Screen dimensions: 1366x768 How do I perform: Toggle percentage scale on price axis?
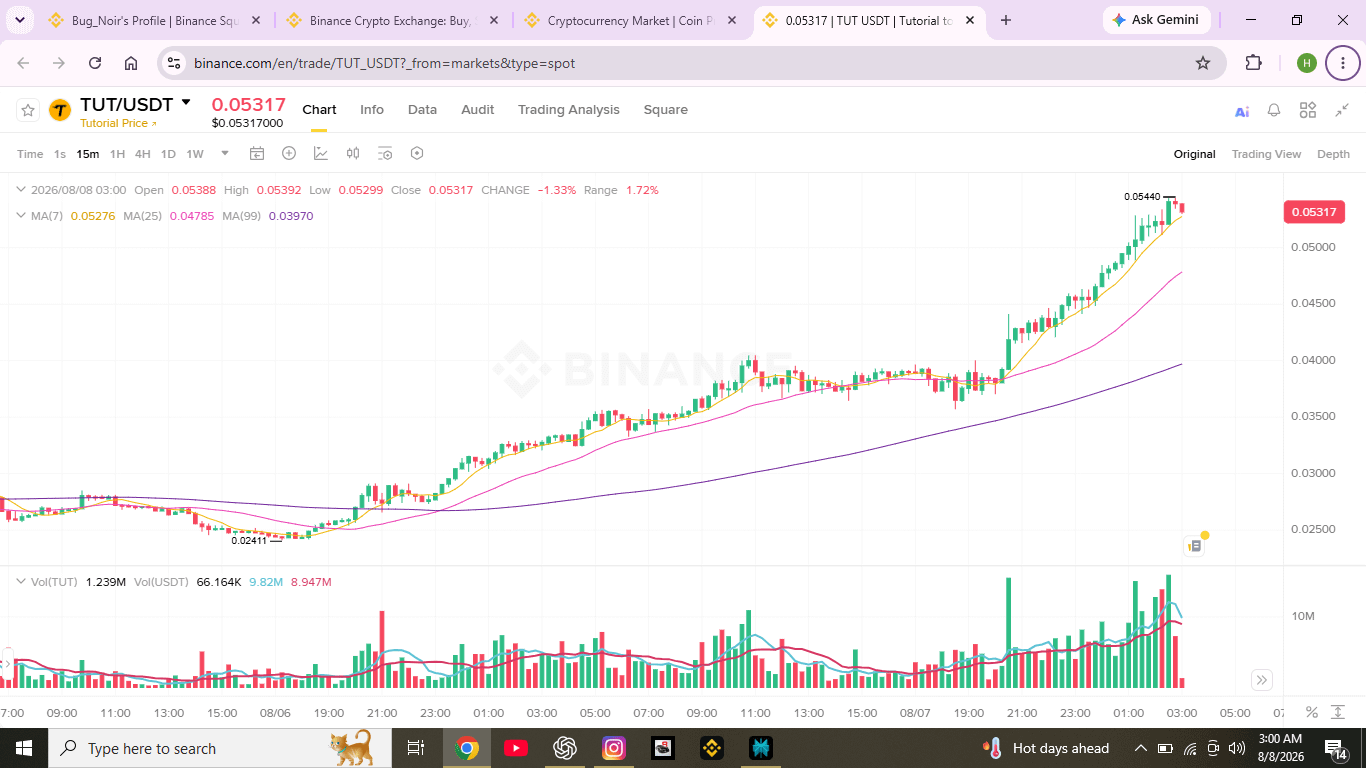tap(1312, 712)
